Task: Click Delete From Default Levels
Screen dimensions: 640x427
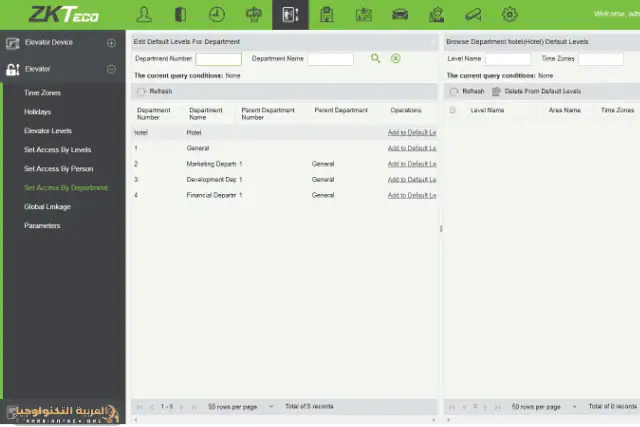Action: 536,91
